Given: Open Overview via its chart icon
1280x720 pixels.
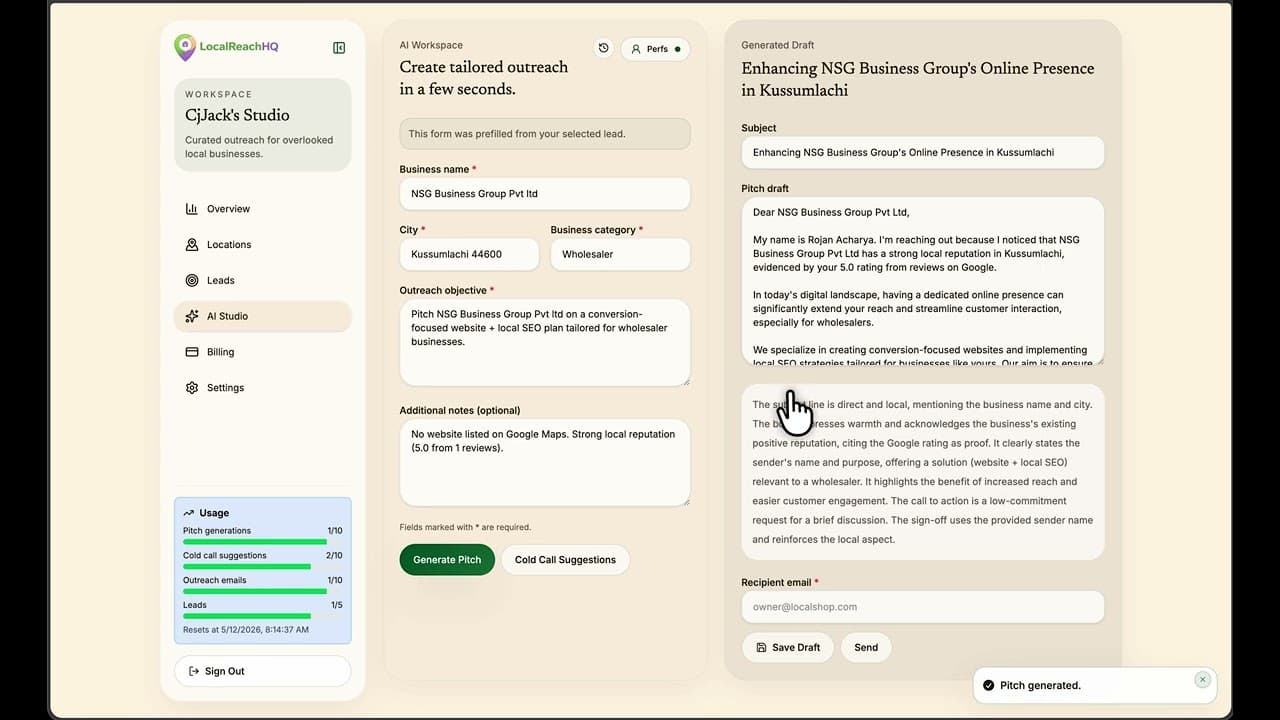Looking at the screenshot, I should pos(192,209).
